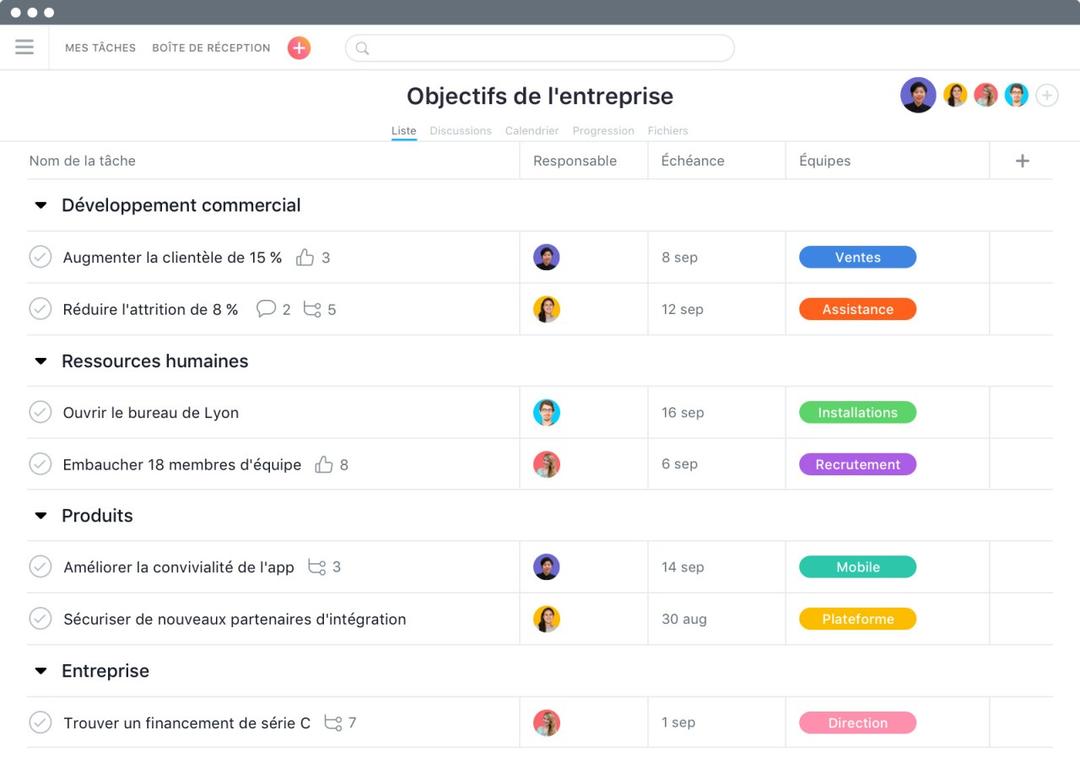The height and width of the screenshot is (759, 1080).
Task: Switch to the Calendrier tab
Action: pos(531,130)
